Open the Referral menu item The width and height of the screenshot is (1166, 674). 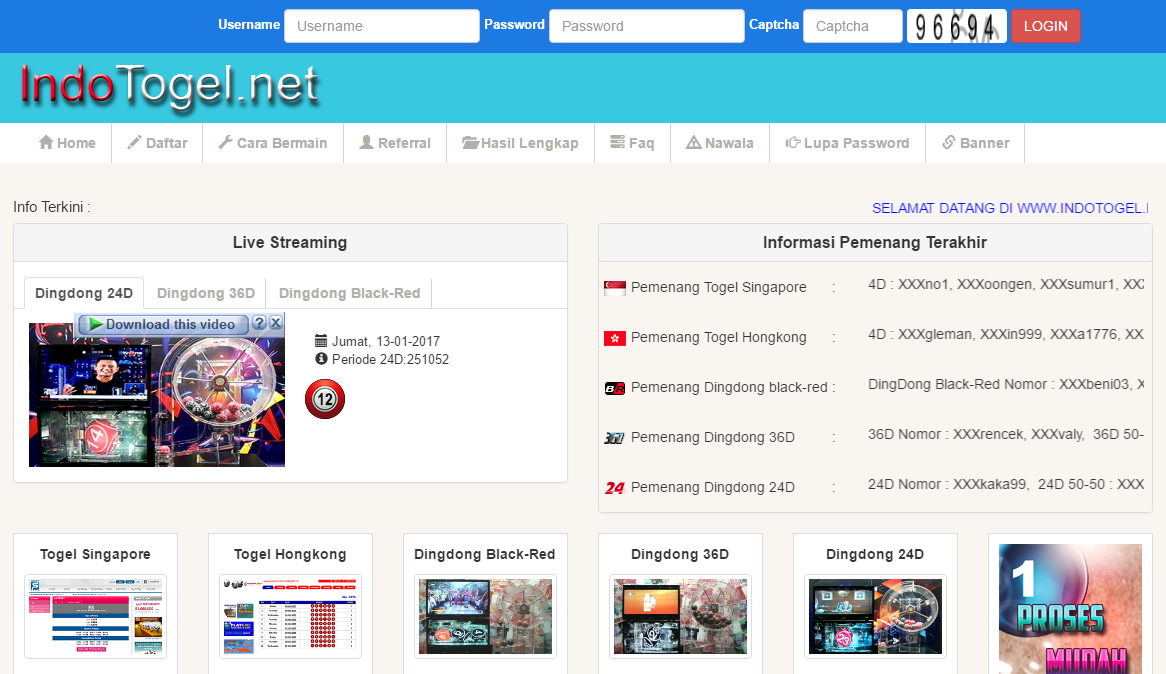pos(395,143)
